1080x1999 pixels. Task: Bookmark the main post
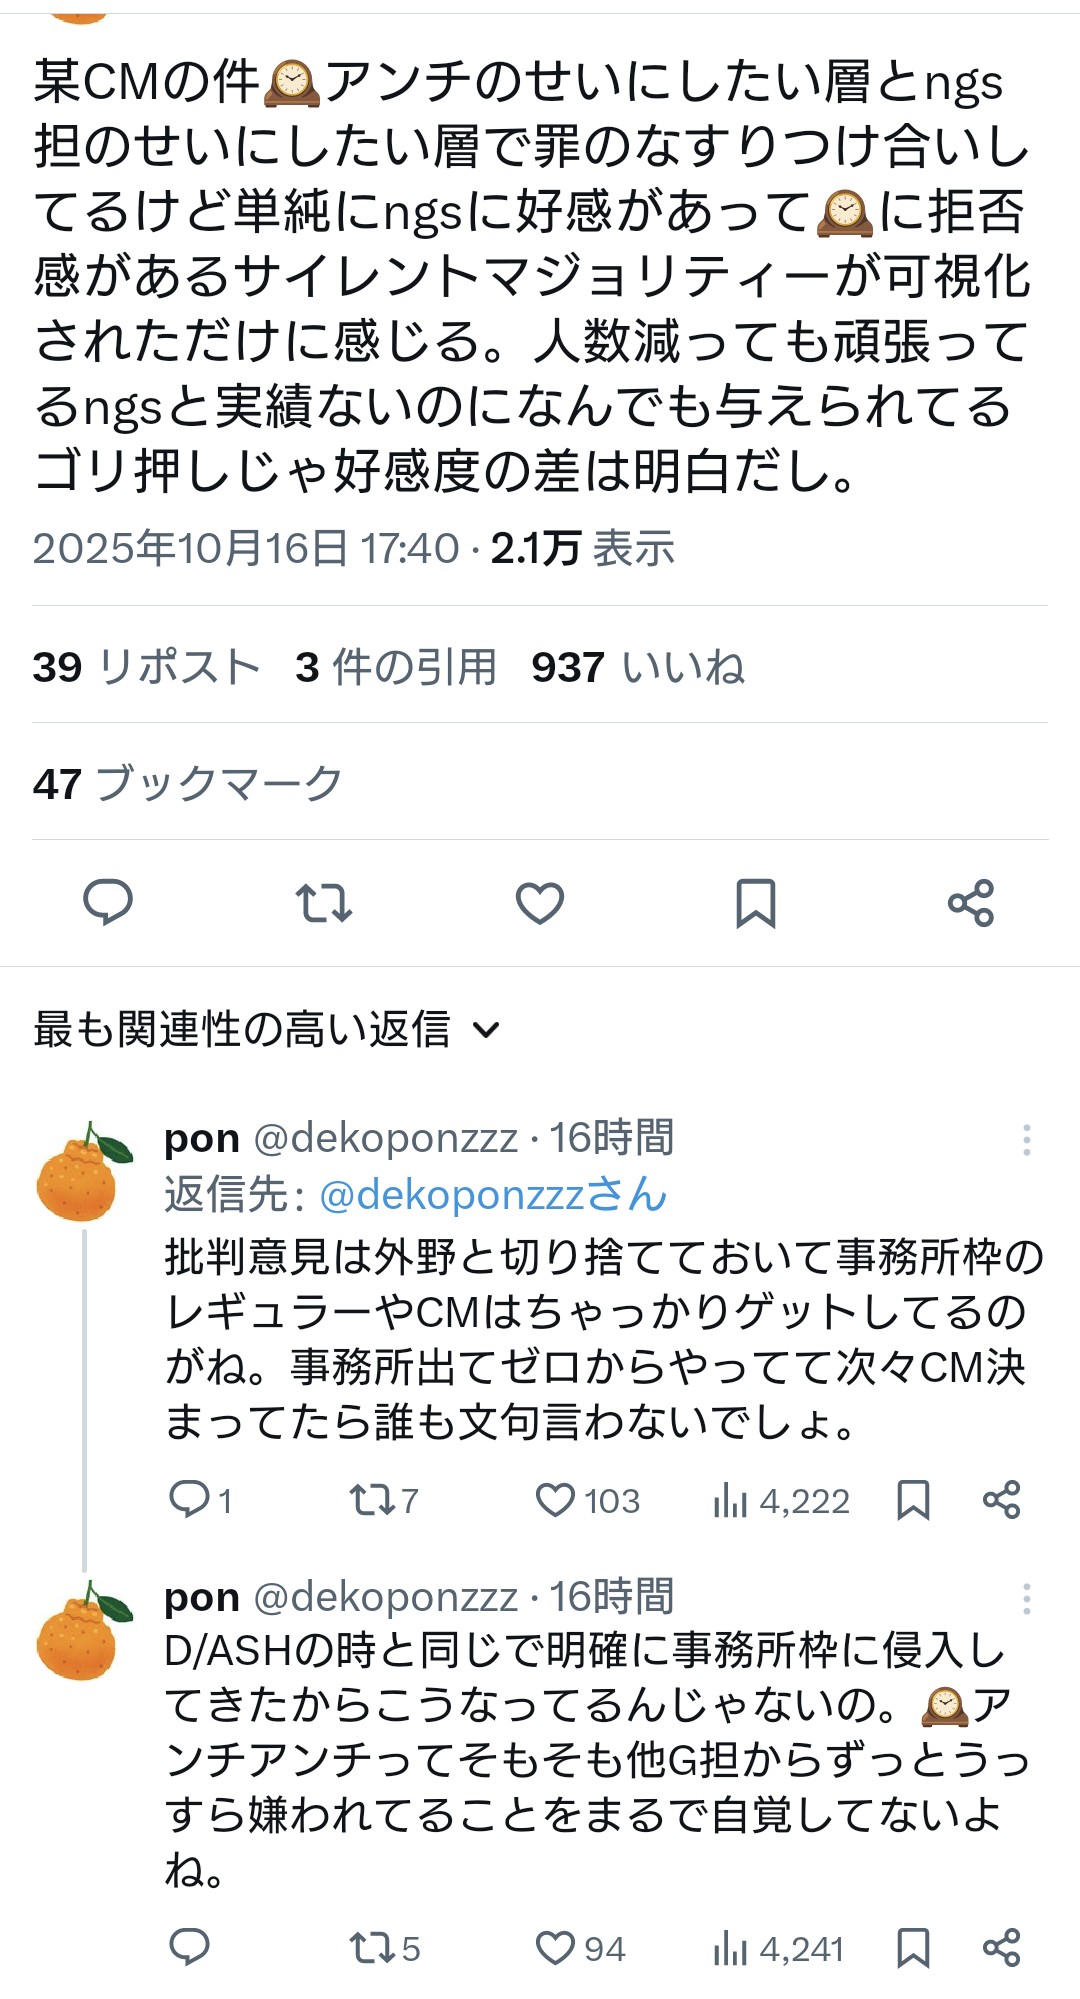[x=755, y=902]
